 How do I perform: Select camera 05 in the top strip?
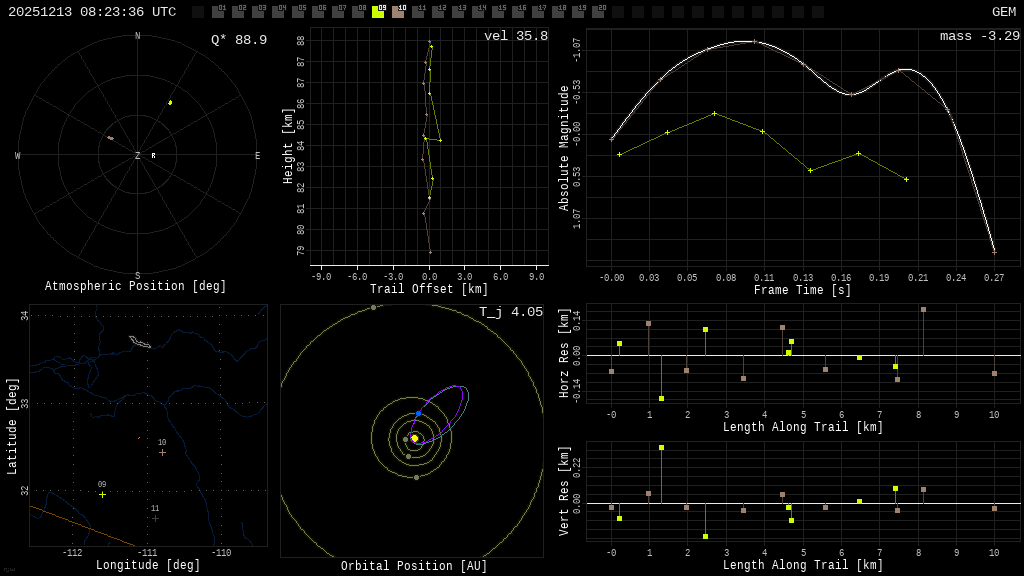(298, 12)
